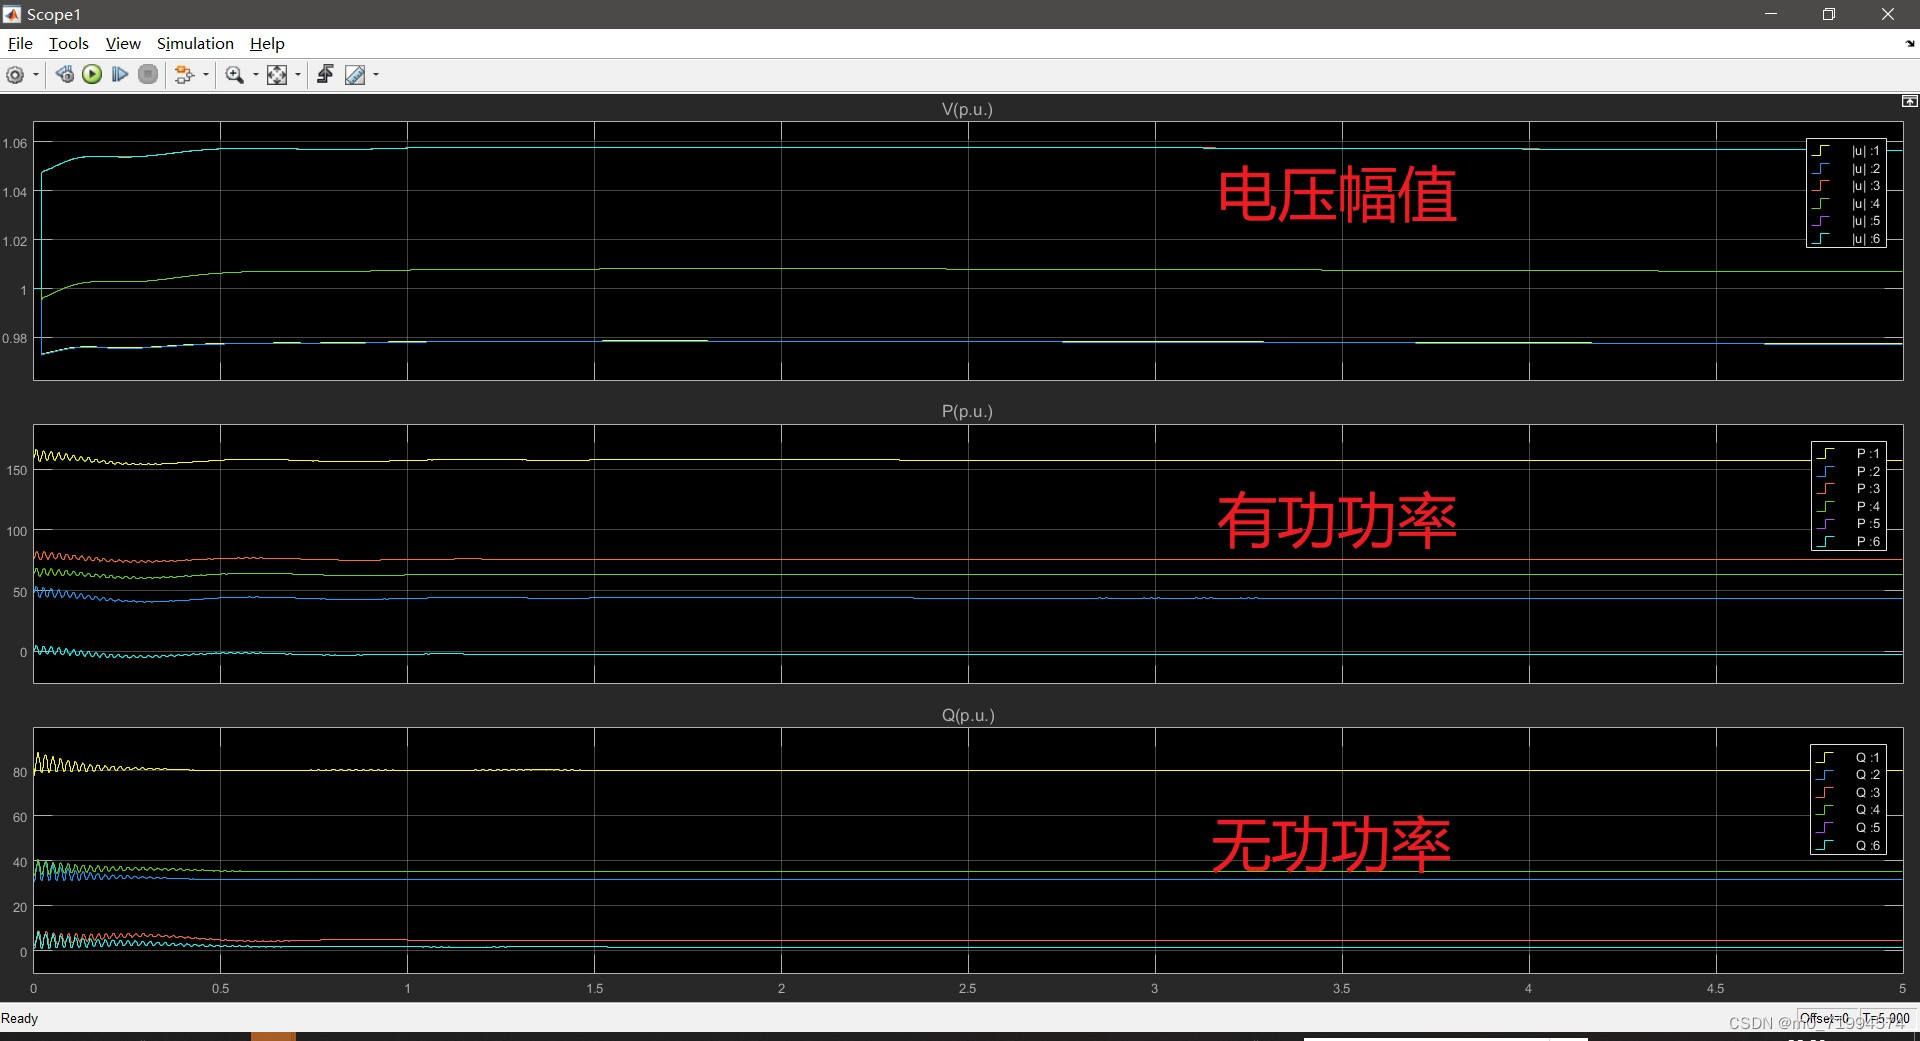Click the T=5.000 time display

pyautogui.click(x=1885, y=1017)
